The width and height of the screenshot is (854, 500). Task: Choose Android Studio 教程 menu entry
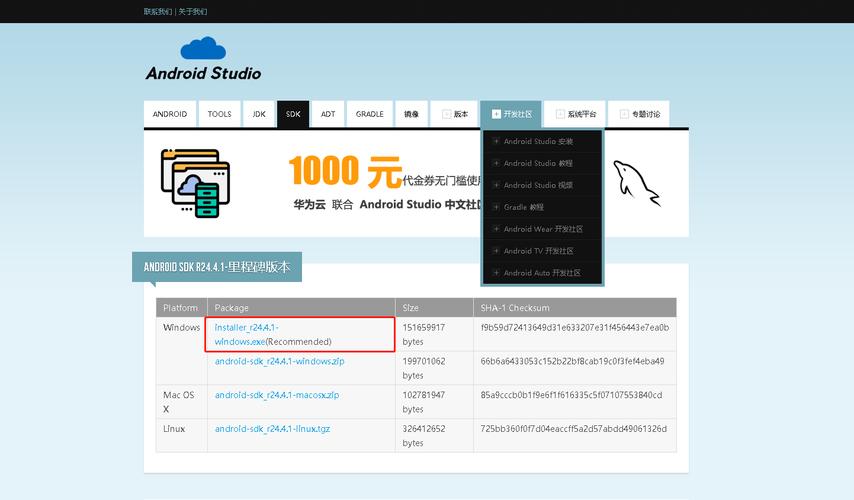pyautogui.click(x=542, y=163)
